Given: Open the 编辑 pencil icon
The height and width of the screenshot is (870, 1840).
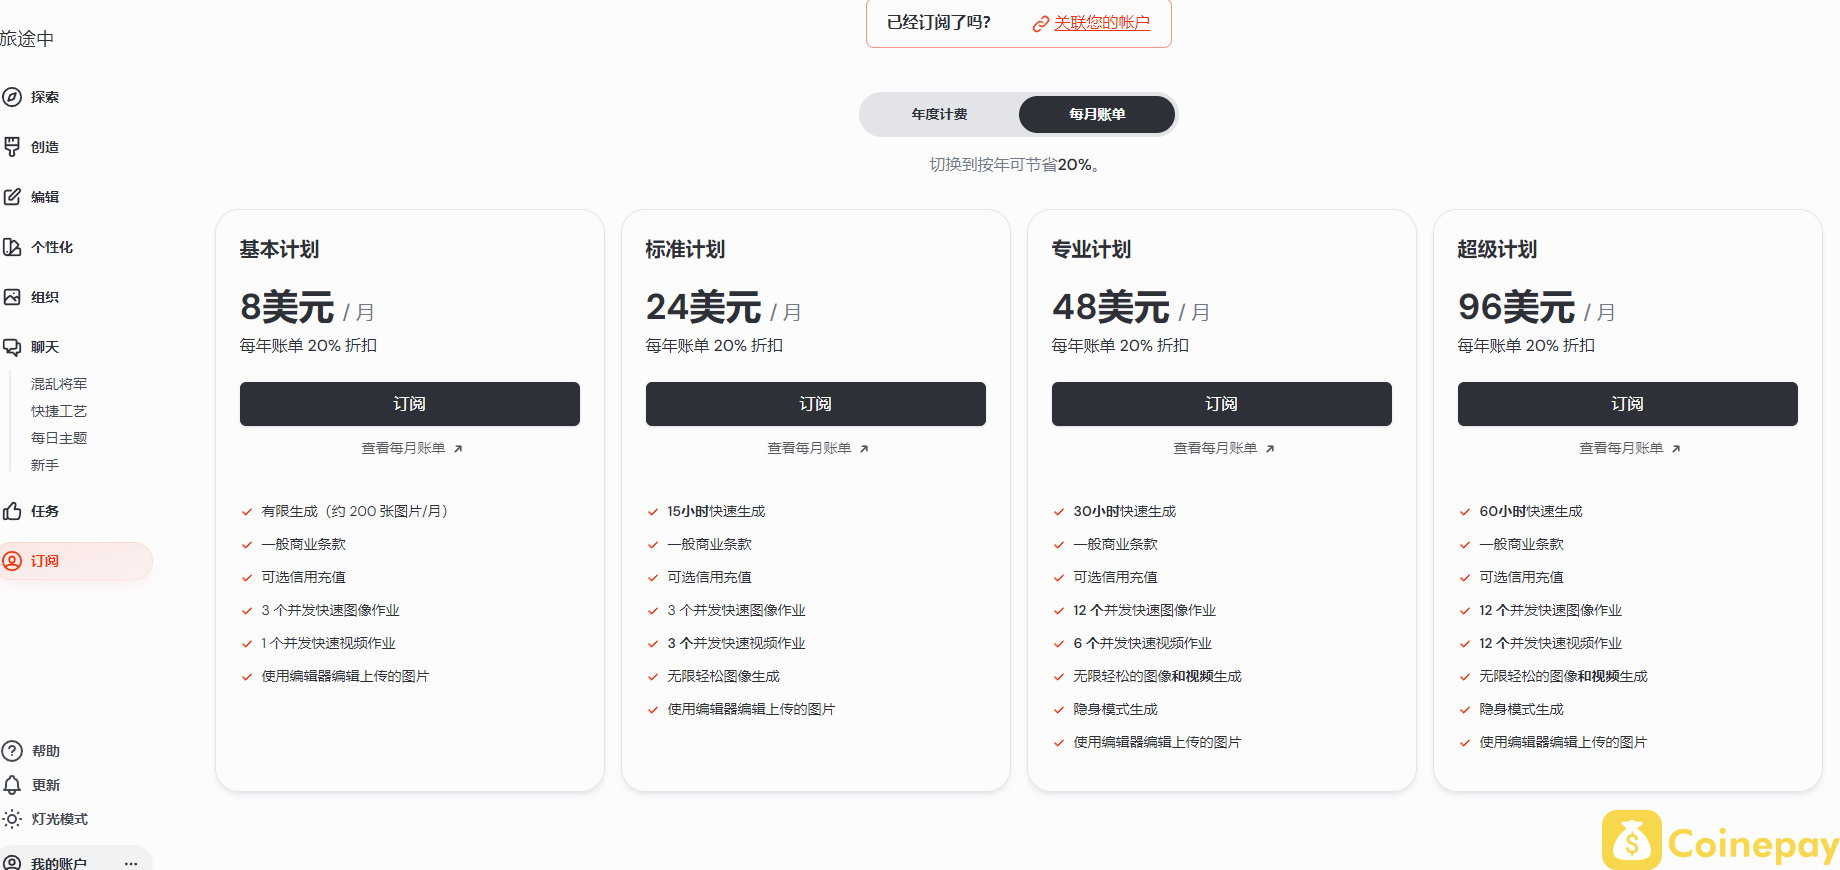Looking at the screenshot, I should click(12, 197).
